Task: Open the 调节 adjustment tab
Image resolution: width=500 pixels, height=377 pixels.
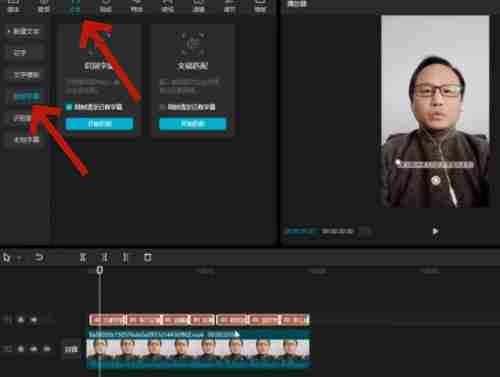Action: [229, 6]
